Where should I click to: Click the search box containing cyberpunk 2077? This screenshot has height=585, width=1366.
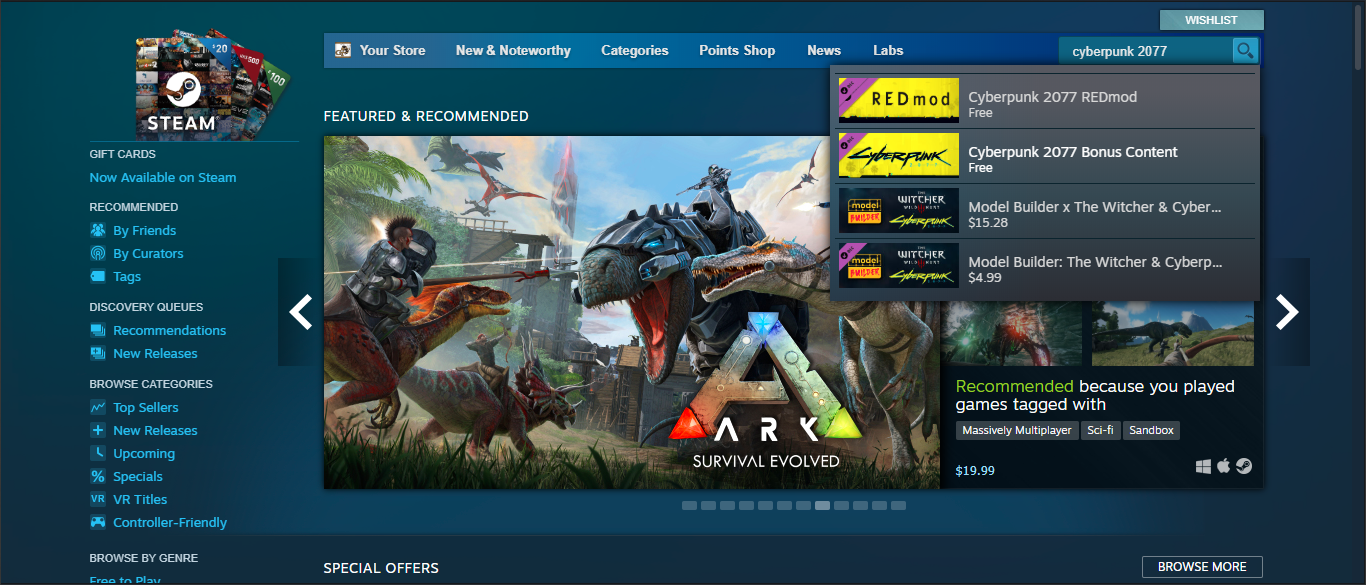(x=1147, y=51)
